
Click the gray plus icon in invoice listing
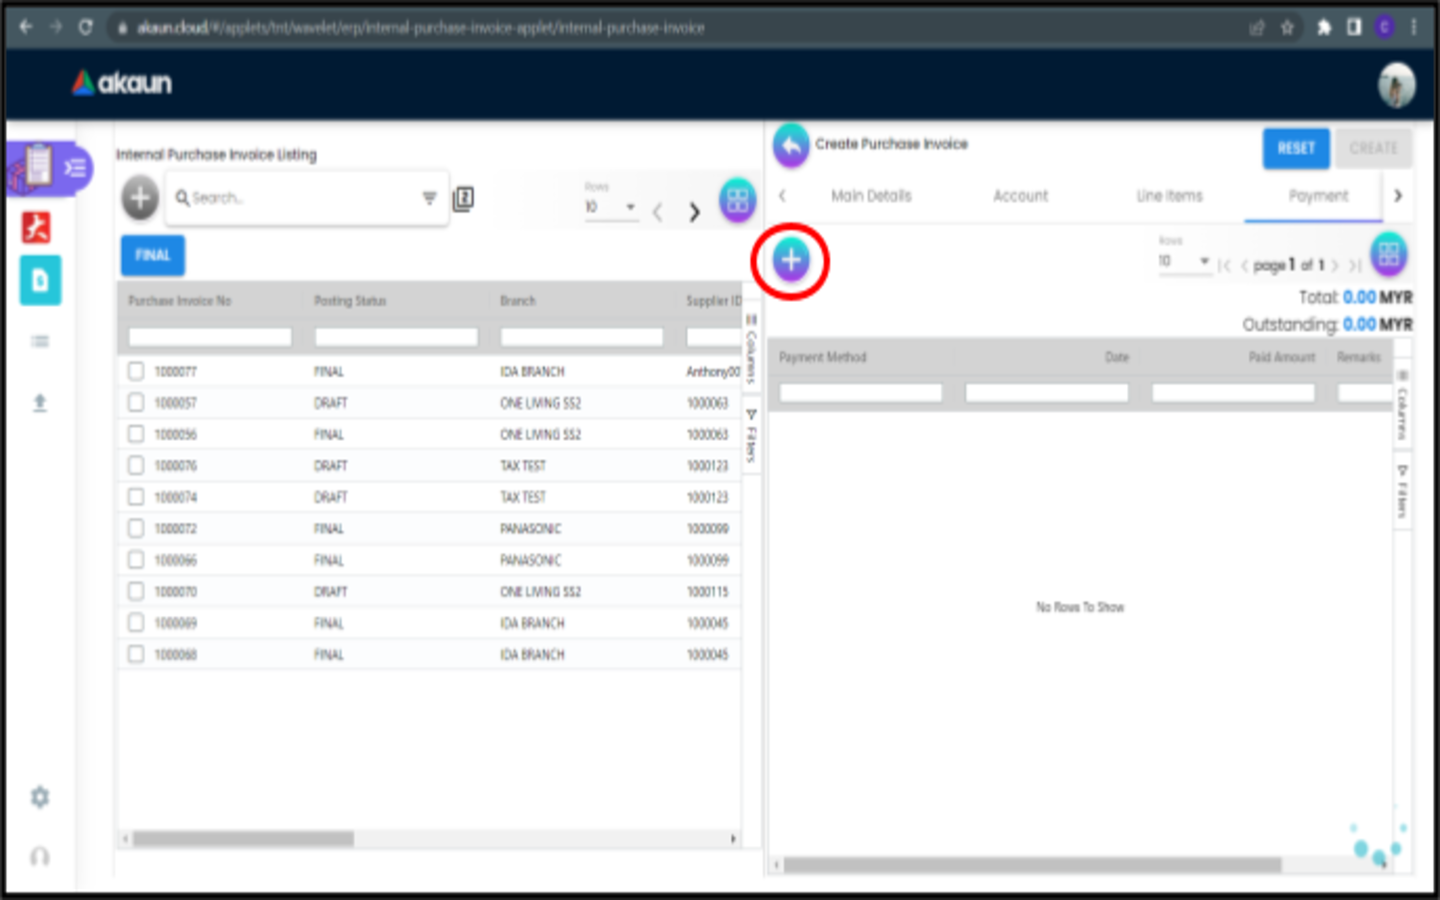140,198
